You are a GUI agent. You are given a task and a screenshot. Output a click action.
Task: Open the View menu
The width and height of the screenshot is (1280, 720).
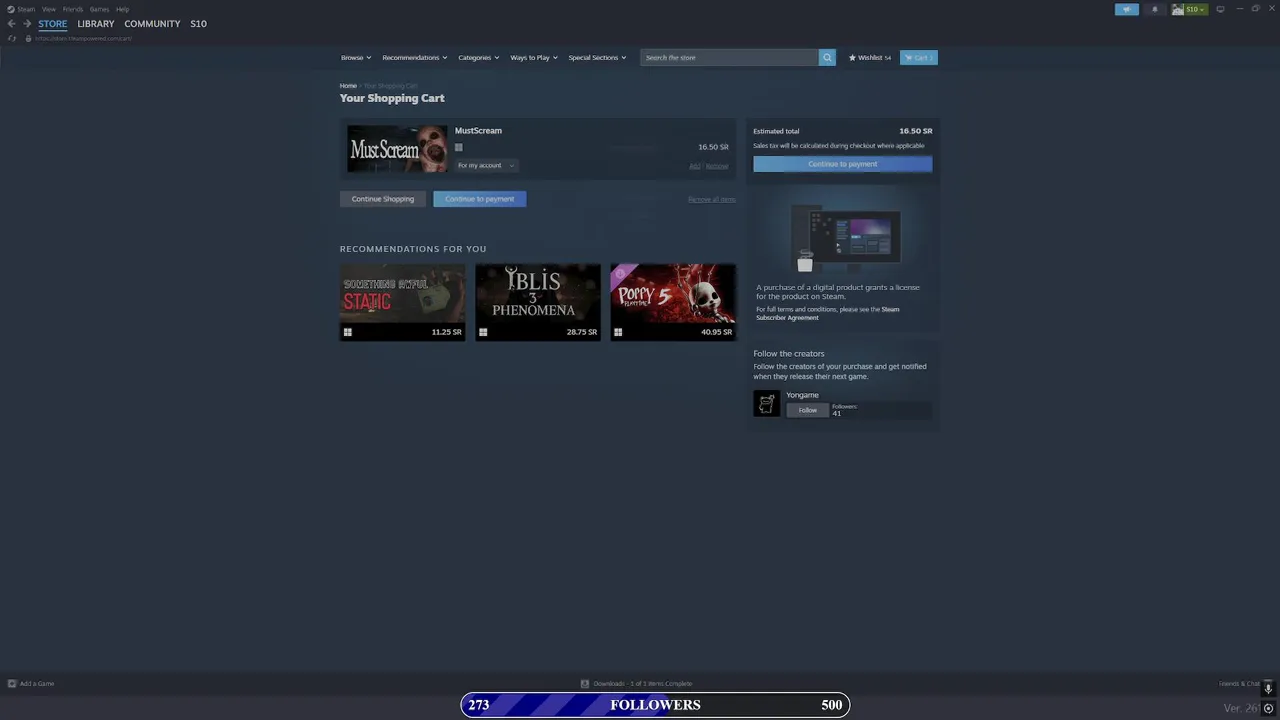coord(48,9)
